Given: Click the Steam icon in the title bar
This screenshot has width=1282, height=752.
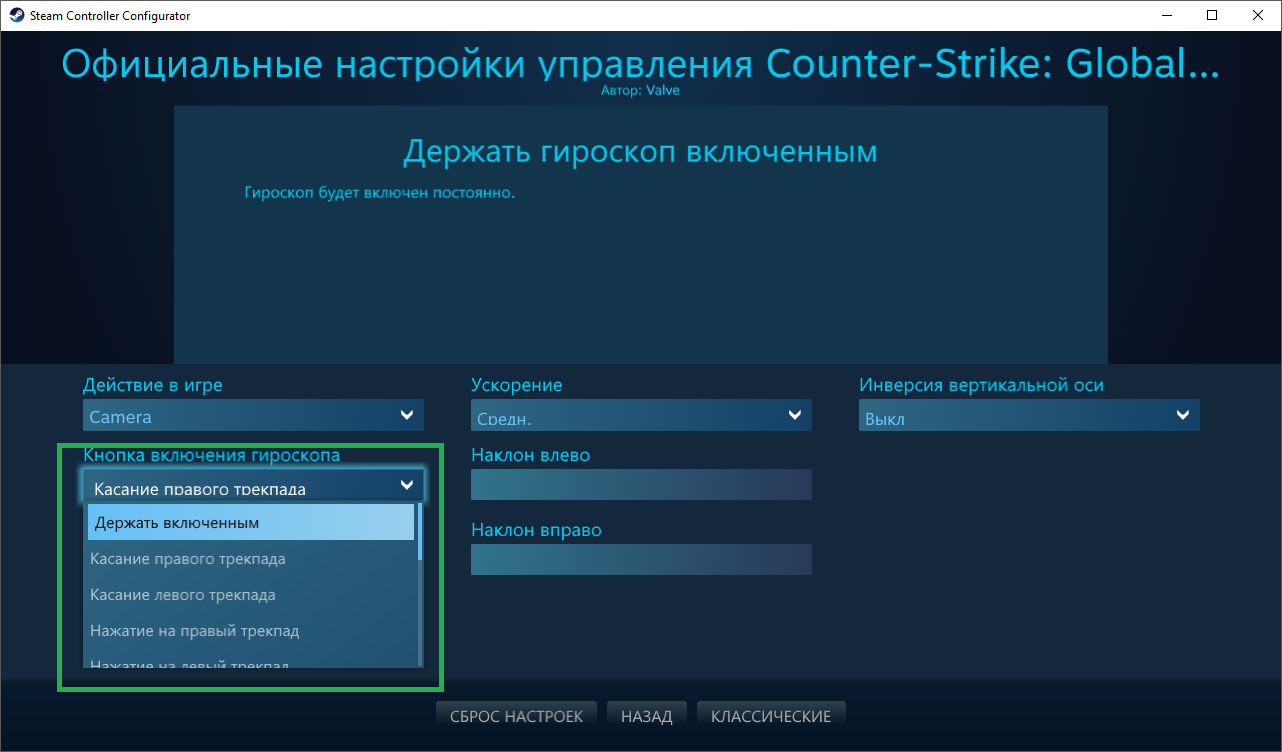Looking at the screenshot, I should click(x=17, y=15).
